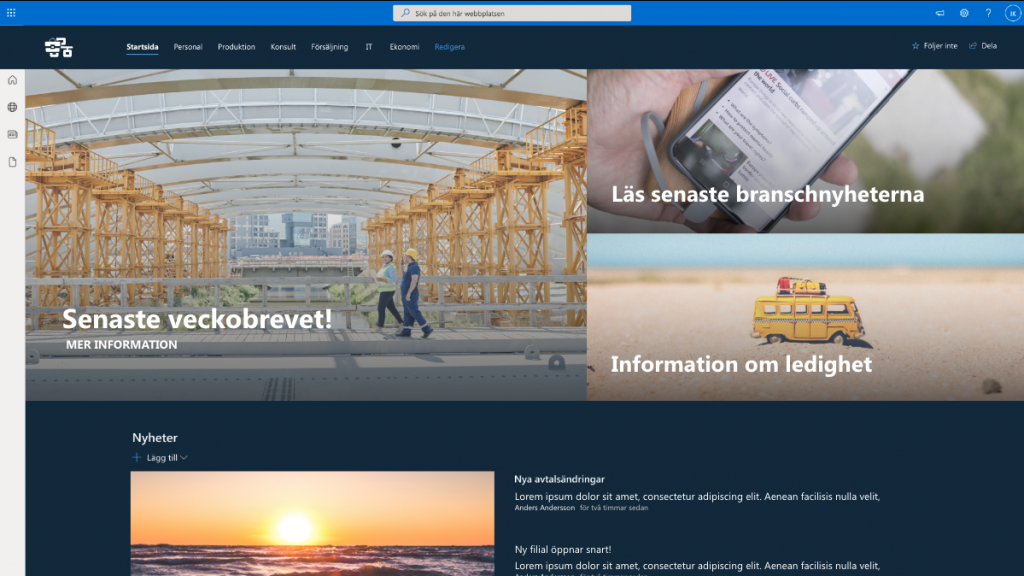Open the user account avatar IK
1024x576 pixels.
[1012, 13]
